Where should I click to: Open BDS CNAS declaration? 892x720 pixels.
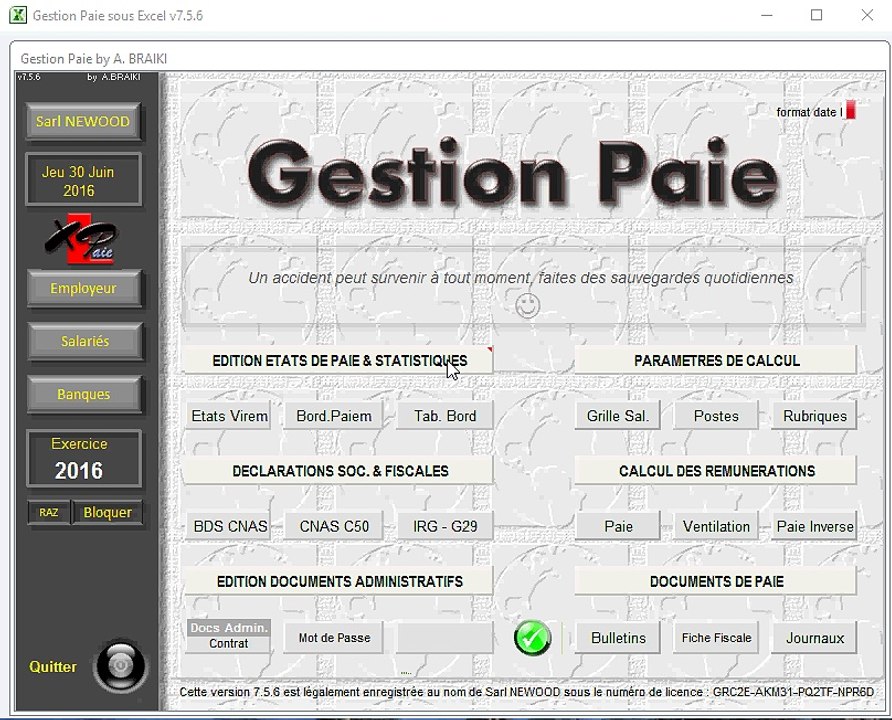click(229, 526)
